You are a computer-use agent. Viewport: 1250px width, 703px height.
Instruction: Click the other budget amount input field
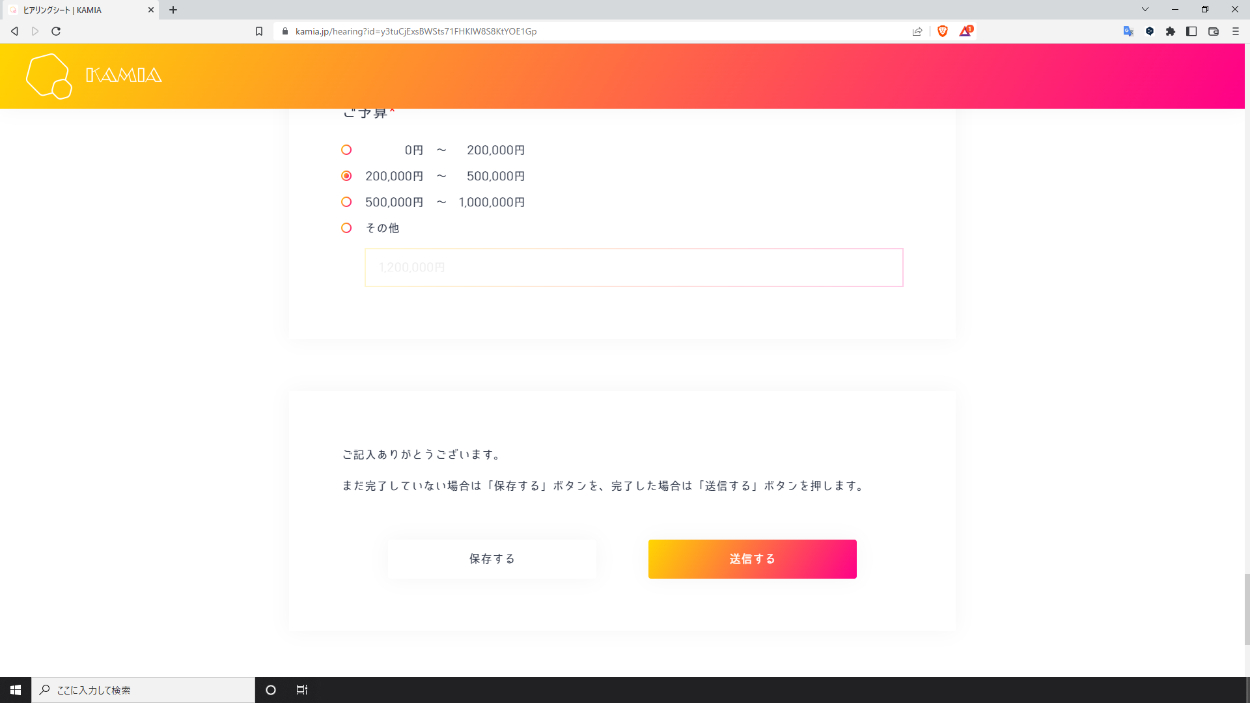(x=634, y=268)
